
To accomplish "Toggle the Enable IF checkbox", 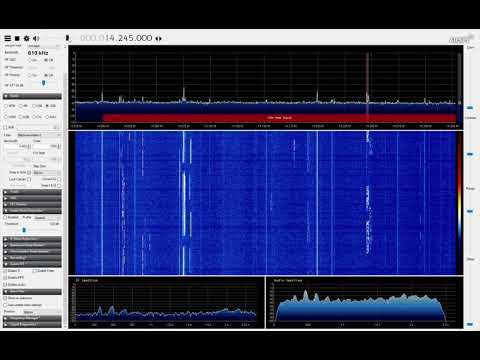I will (5, 271).
